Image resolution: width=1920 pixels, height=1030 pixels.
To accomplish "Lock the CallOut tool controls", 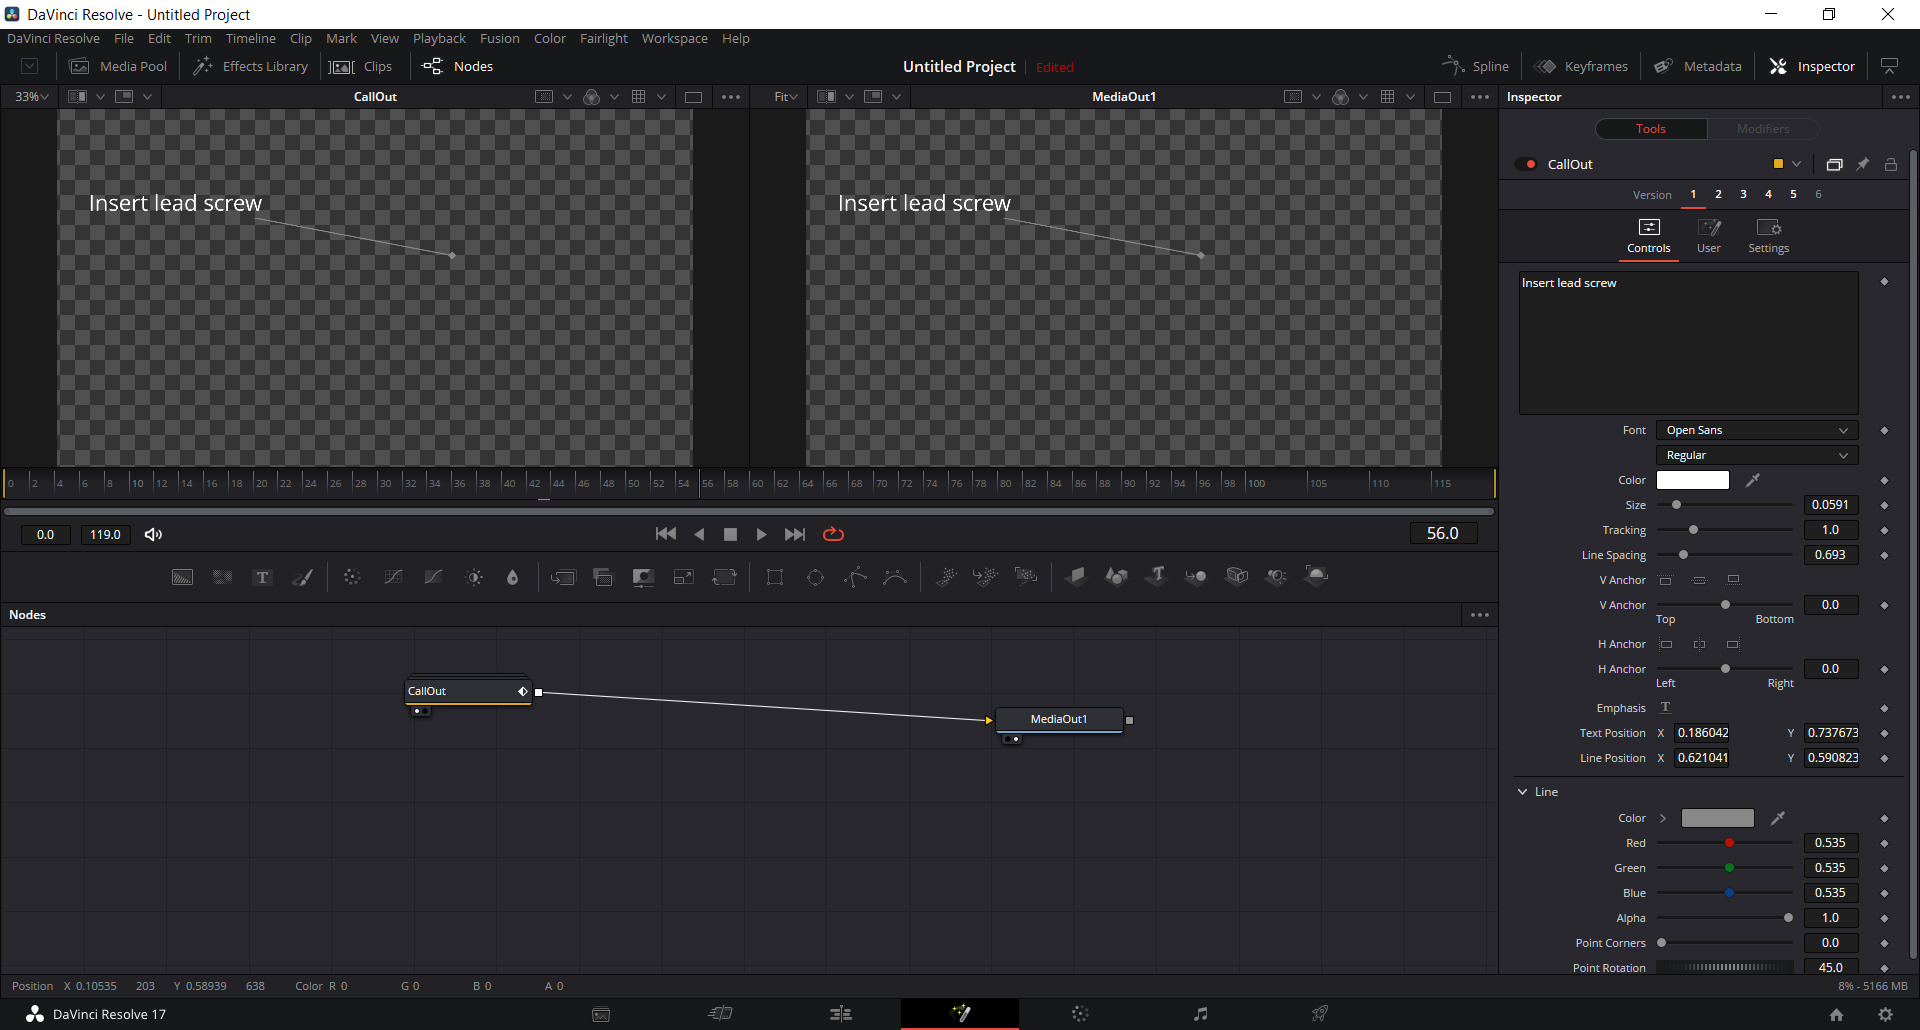I will pos(1891,164).
